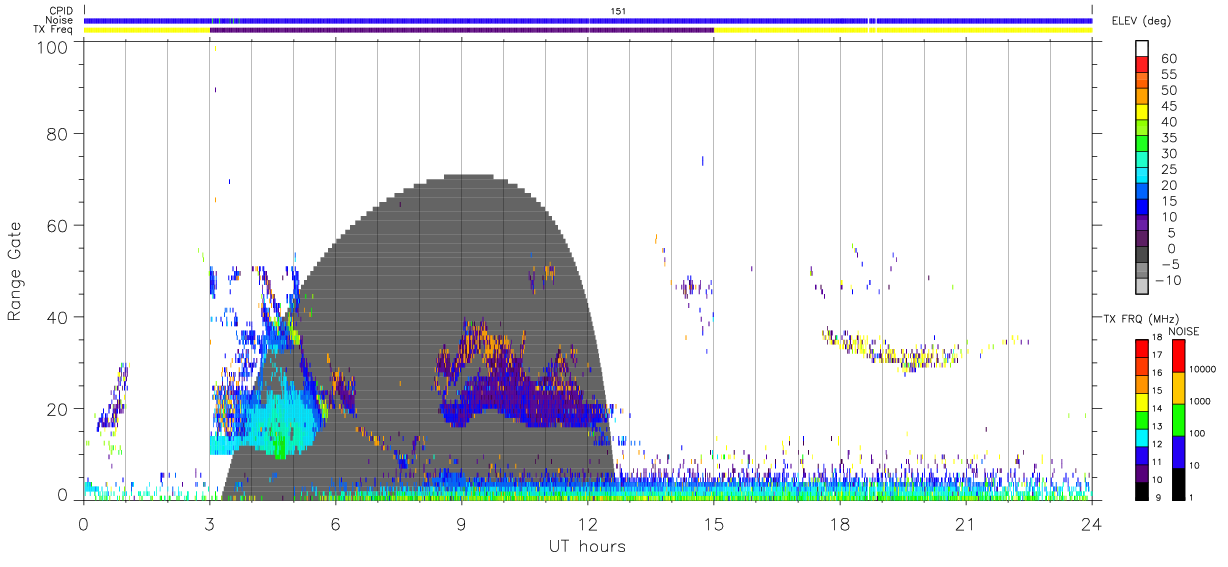Screen dimensions: 1228x567
Task: Click the TX Freq row label
Action: (53, 30)
